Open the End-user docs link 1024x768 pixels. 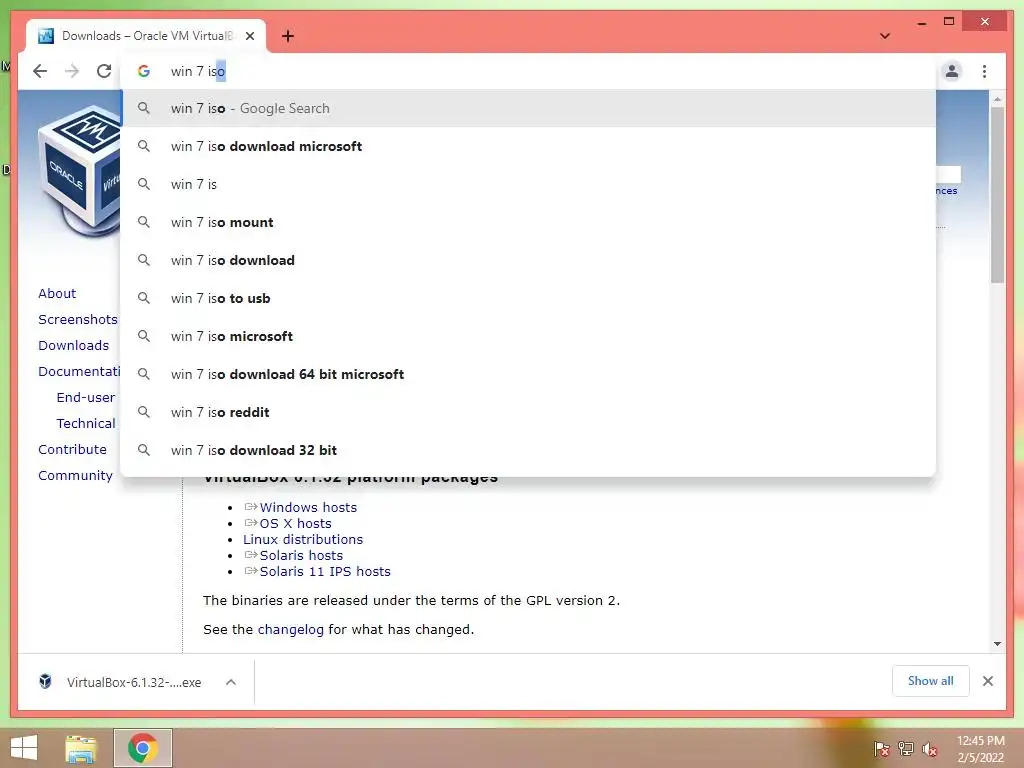click(86, 397)
